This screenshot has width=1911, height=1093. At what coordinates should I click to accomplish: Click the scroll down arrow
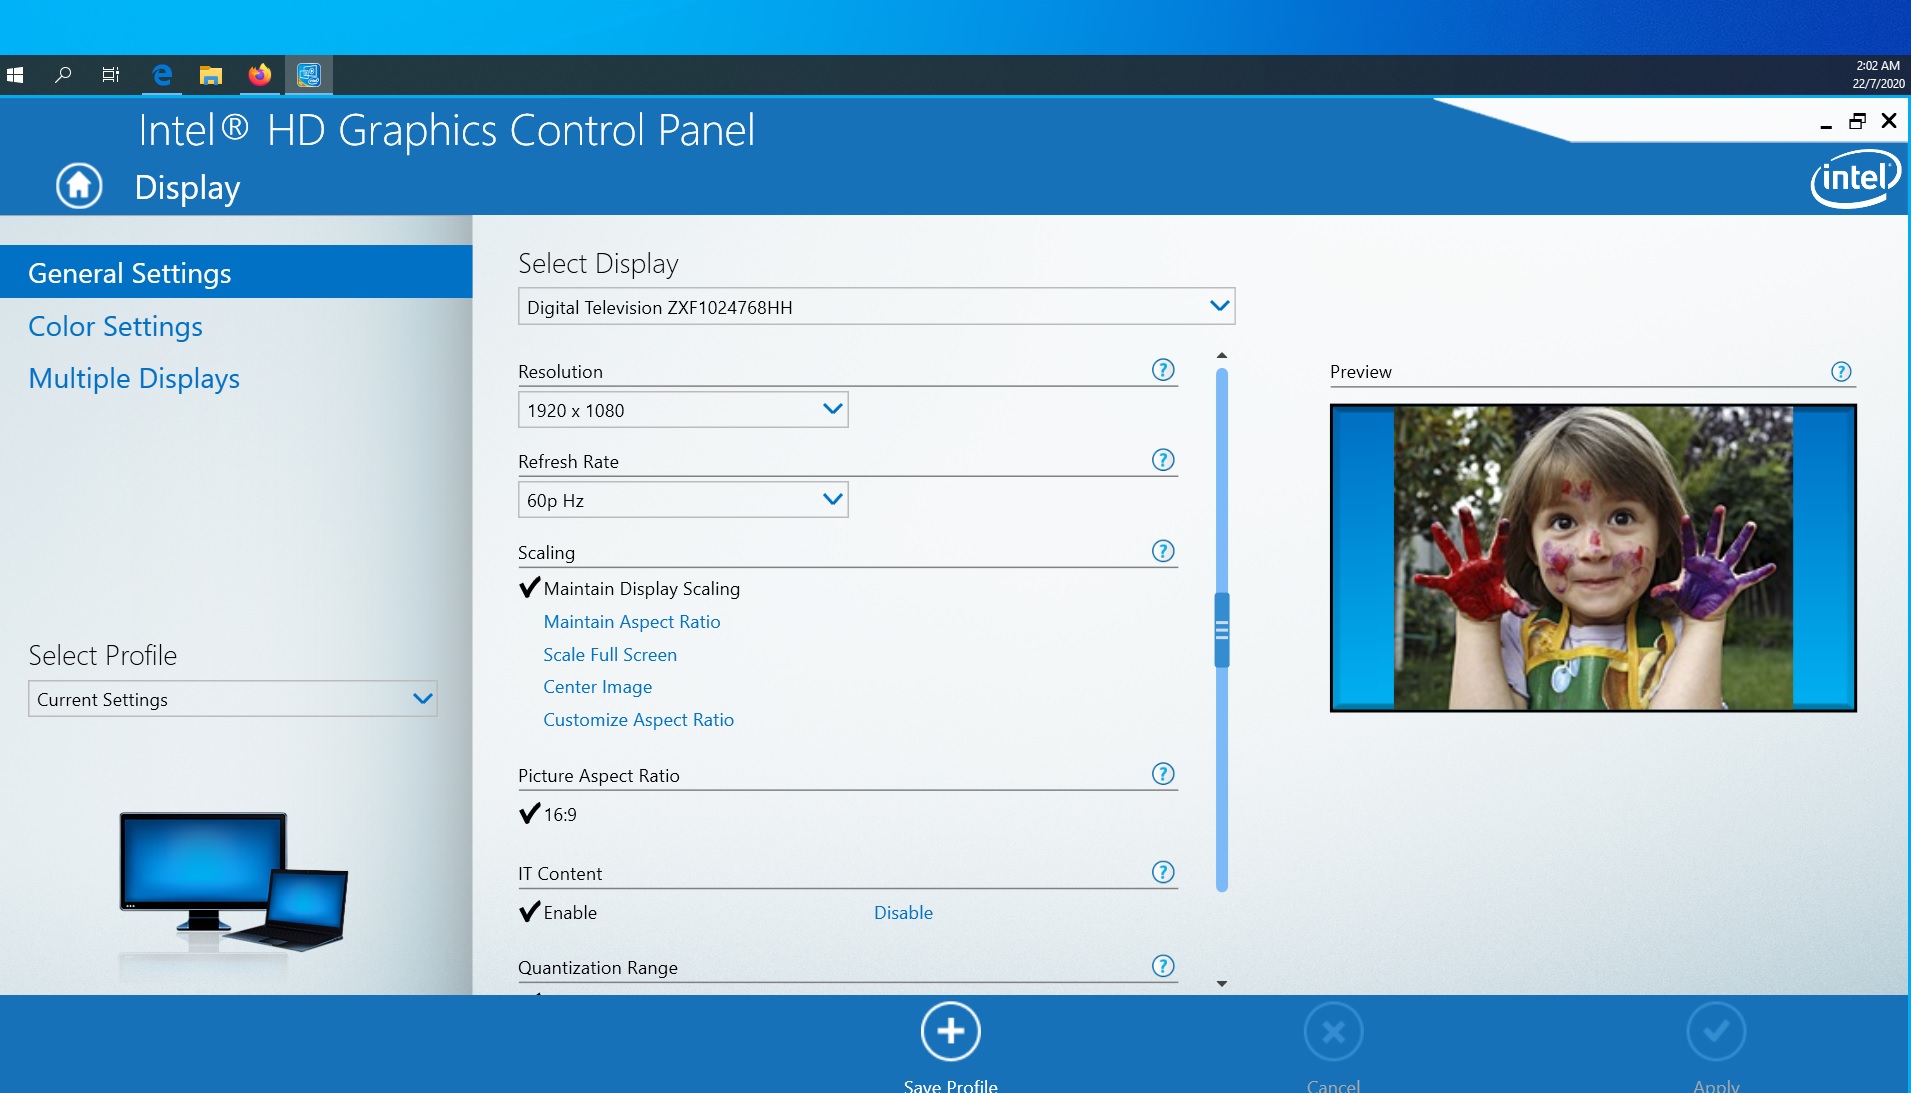coord(1221,983)
